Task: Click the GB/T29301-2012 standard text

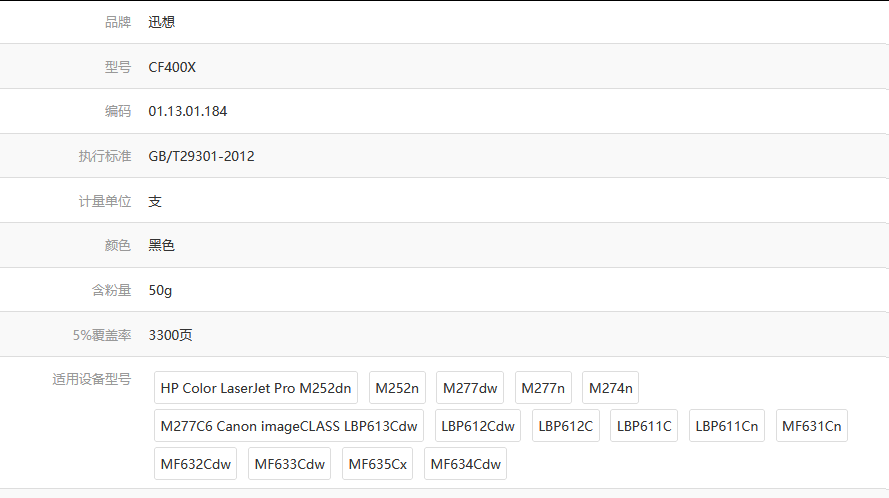Action: point(201,156)
